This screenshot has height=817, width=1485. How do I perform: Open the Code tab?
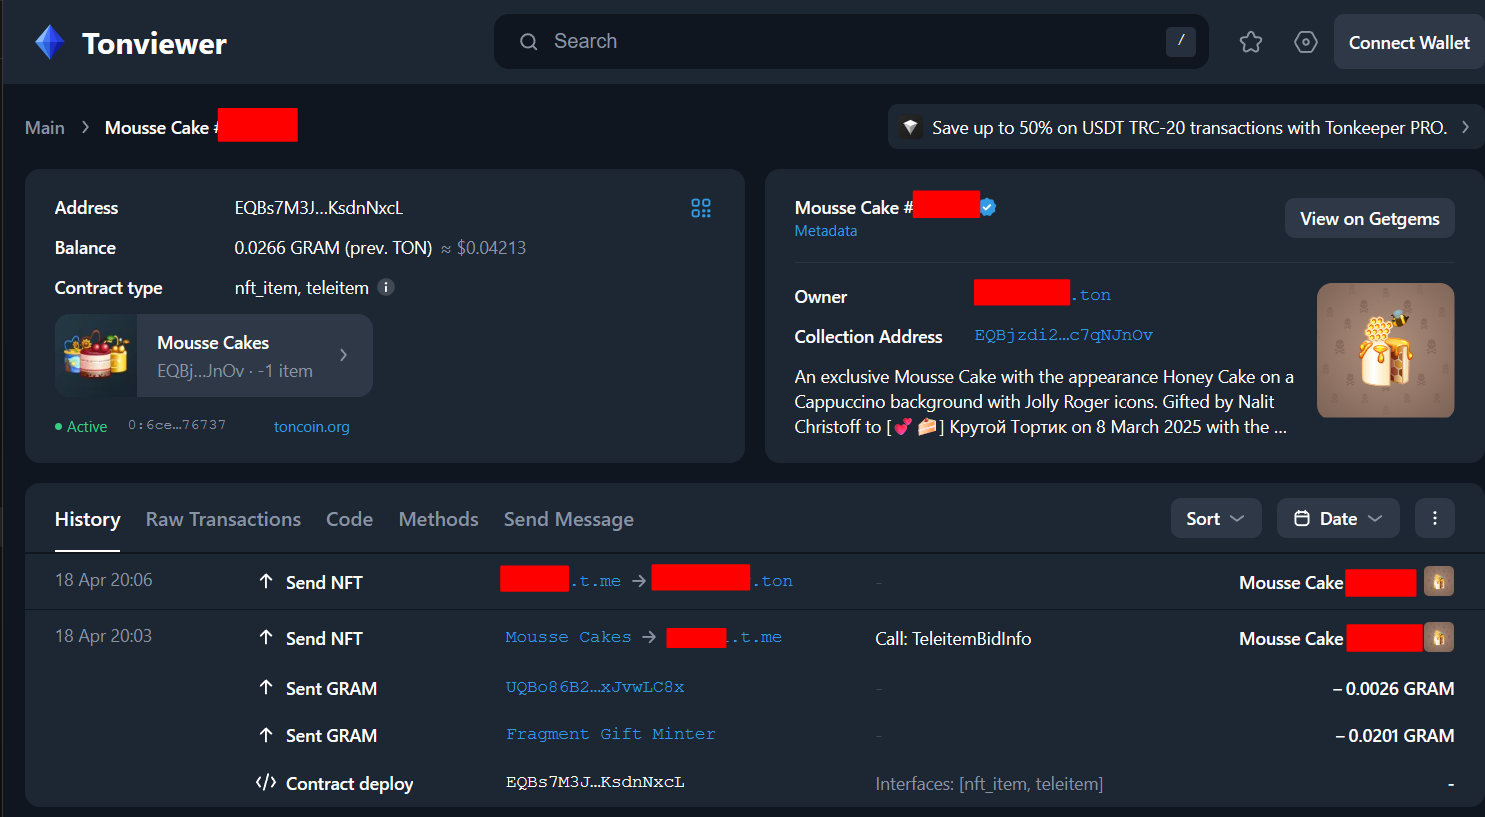pos(349,519)
